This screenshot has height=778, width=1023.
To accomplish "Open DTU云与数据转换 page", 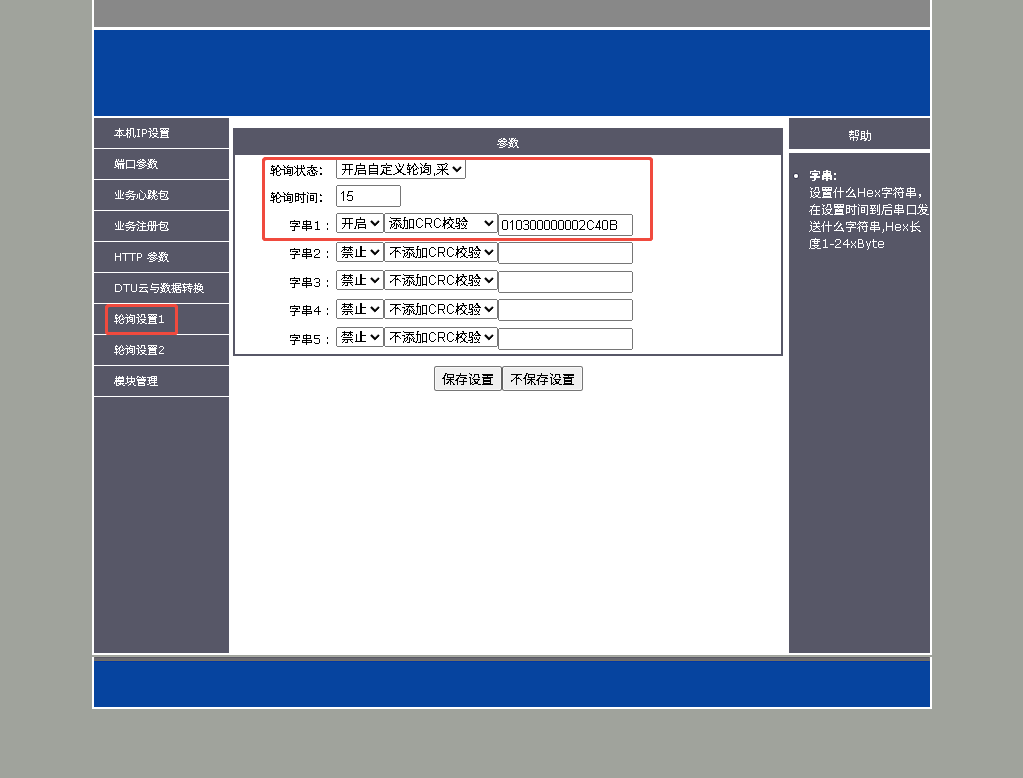I will click(x=158, y=288).
